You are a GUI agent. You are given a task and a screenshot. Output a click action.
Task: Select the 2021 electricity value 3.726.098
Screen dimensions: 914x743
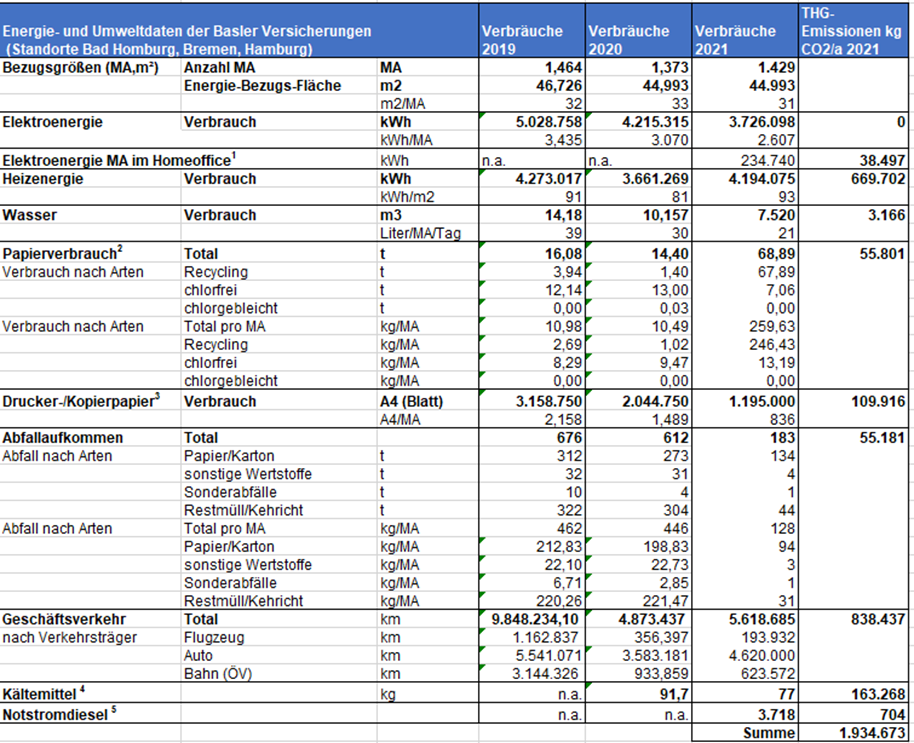point(762,122)
